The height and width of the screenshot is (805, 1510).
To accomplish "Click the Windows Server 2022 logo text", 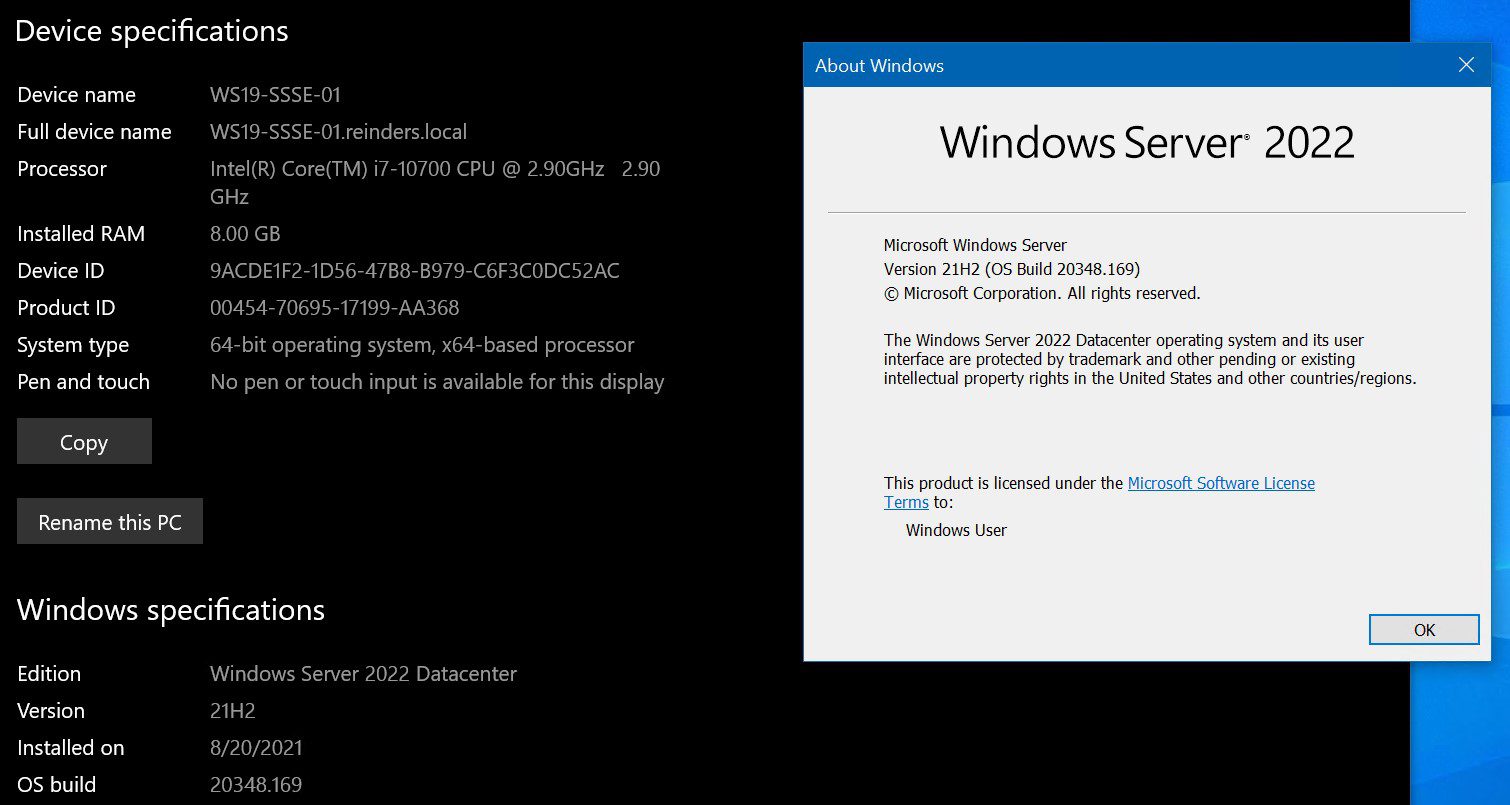I will pos(1147,142).
